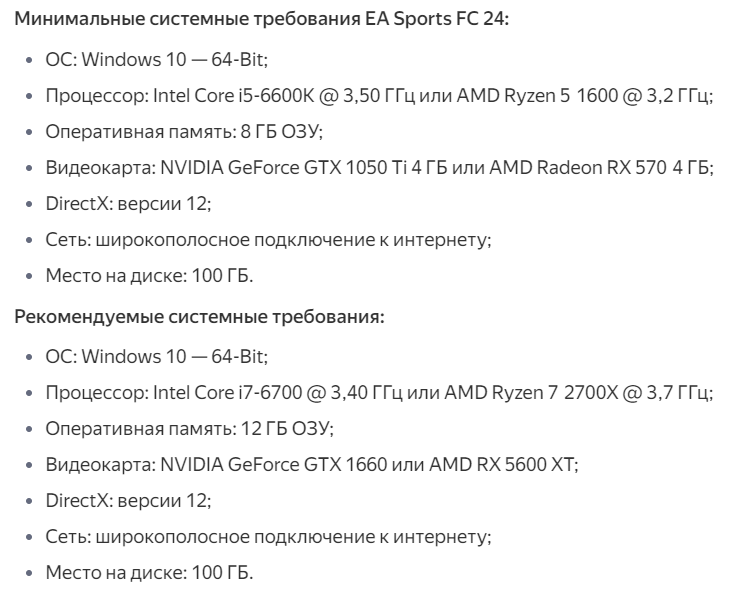The height and width of the screenshot is (604, 732).
Task: Click the first 'Место на диске: 100 ГБ' line
Action: click(149, 275)
